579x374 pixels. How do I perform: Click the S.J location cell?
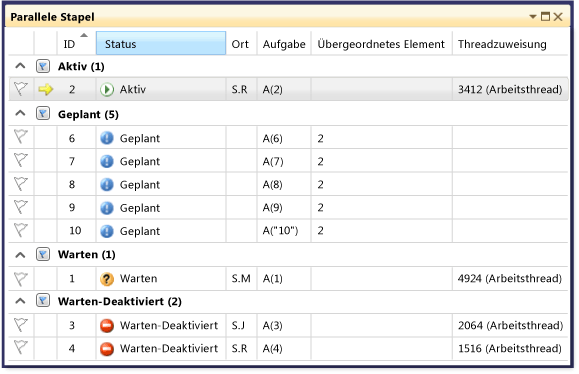click(241, 325)
